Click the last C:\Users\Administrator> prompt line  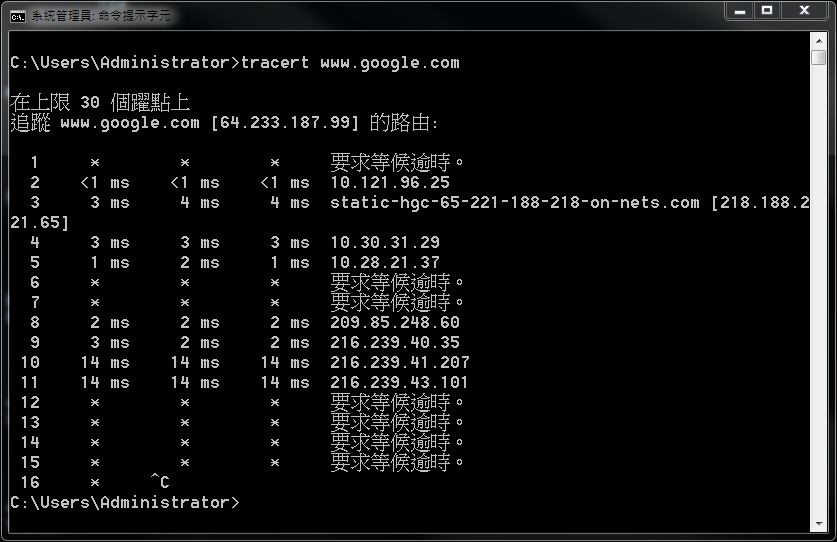125,502
